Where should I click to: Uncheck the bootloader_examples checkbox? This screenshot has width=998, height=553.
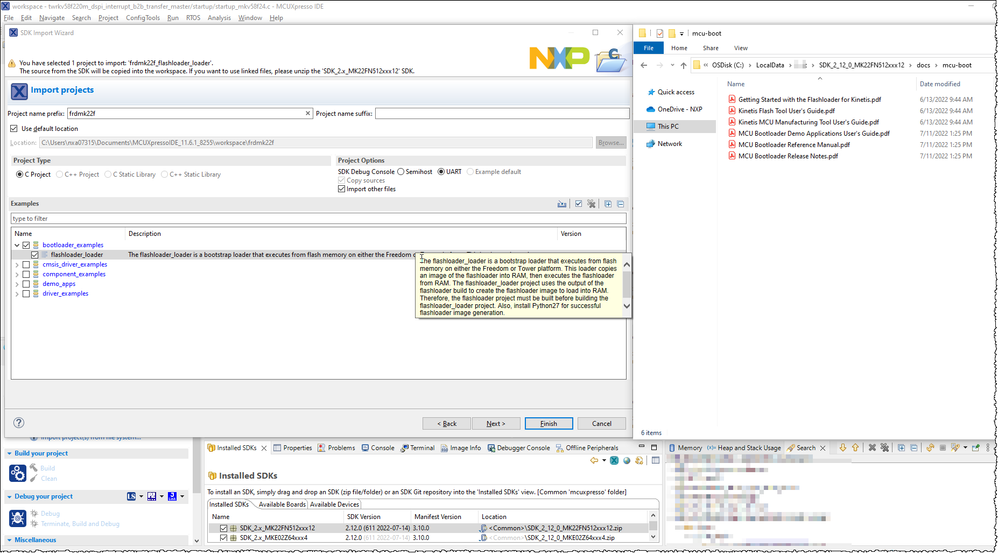coord(26,245)
